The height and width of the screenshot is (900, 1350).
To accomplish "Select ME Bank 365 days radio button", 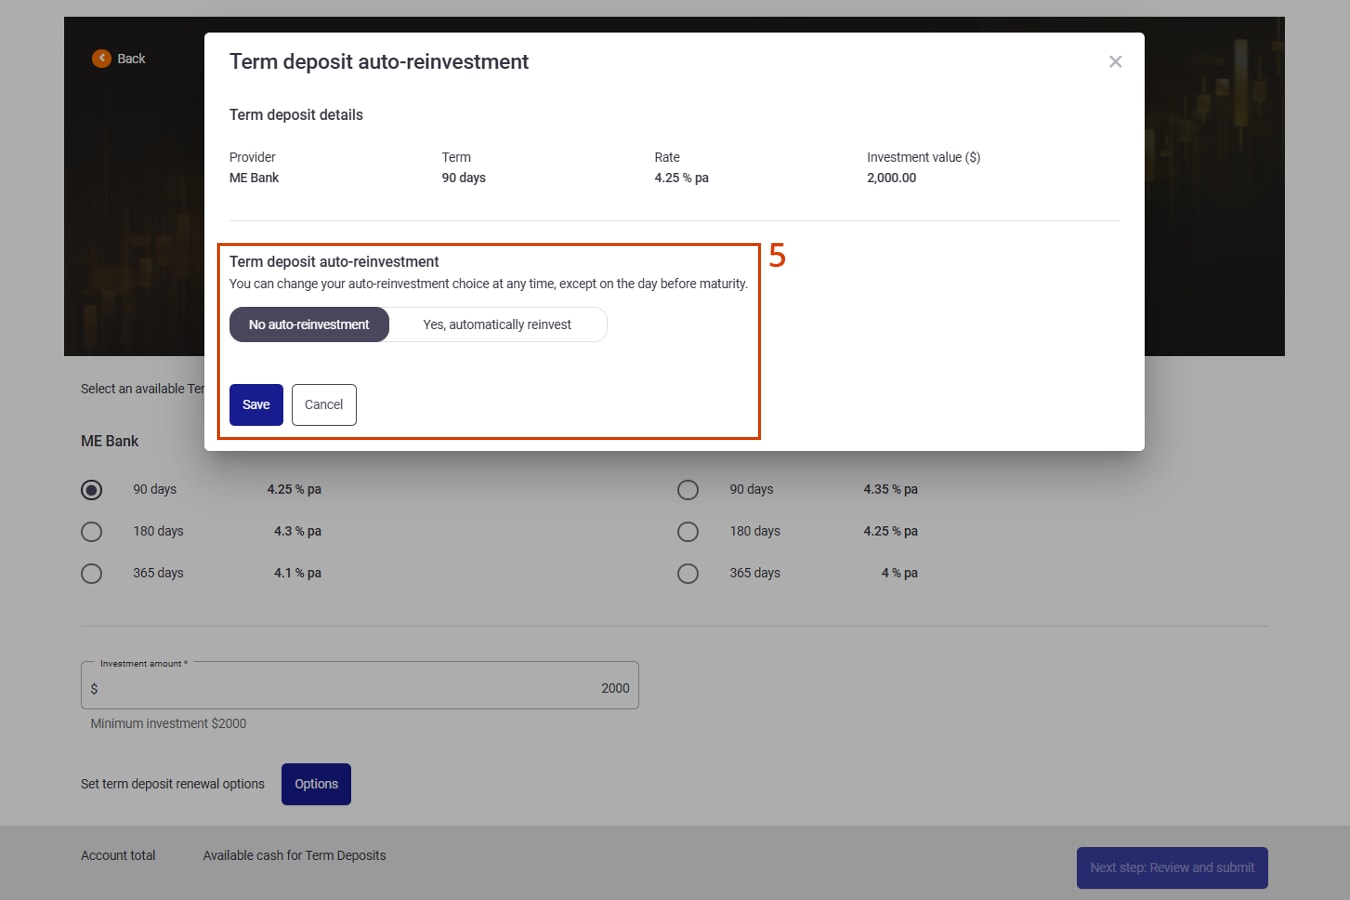I will (92, 574).
